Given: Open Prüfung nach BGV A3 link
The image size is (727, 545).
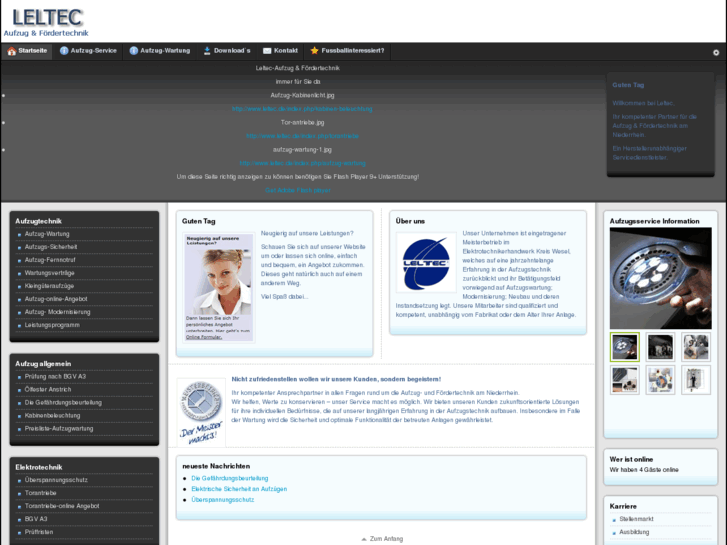Looking at the screenshot, I should [55, 377].
